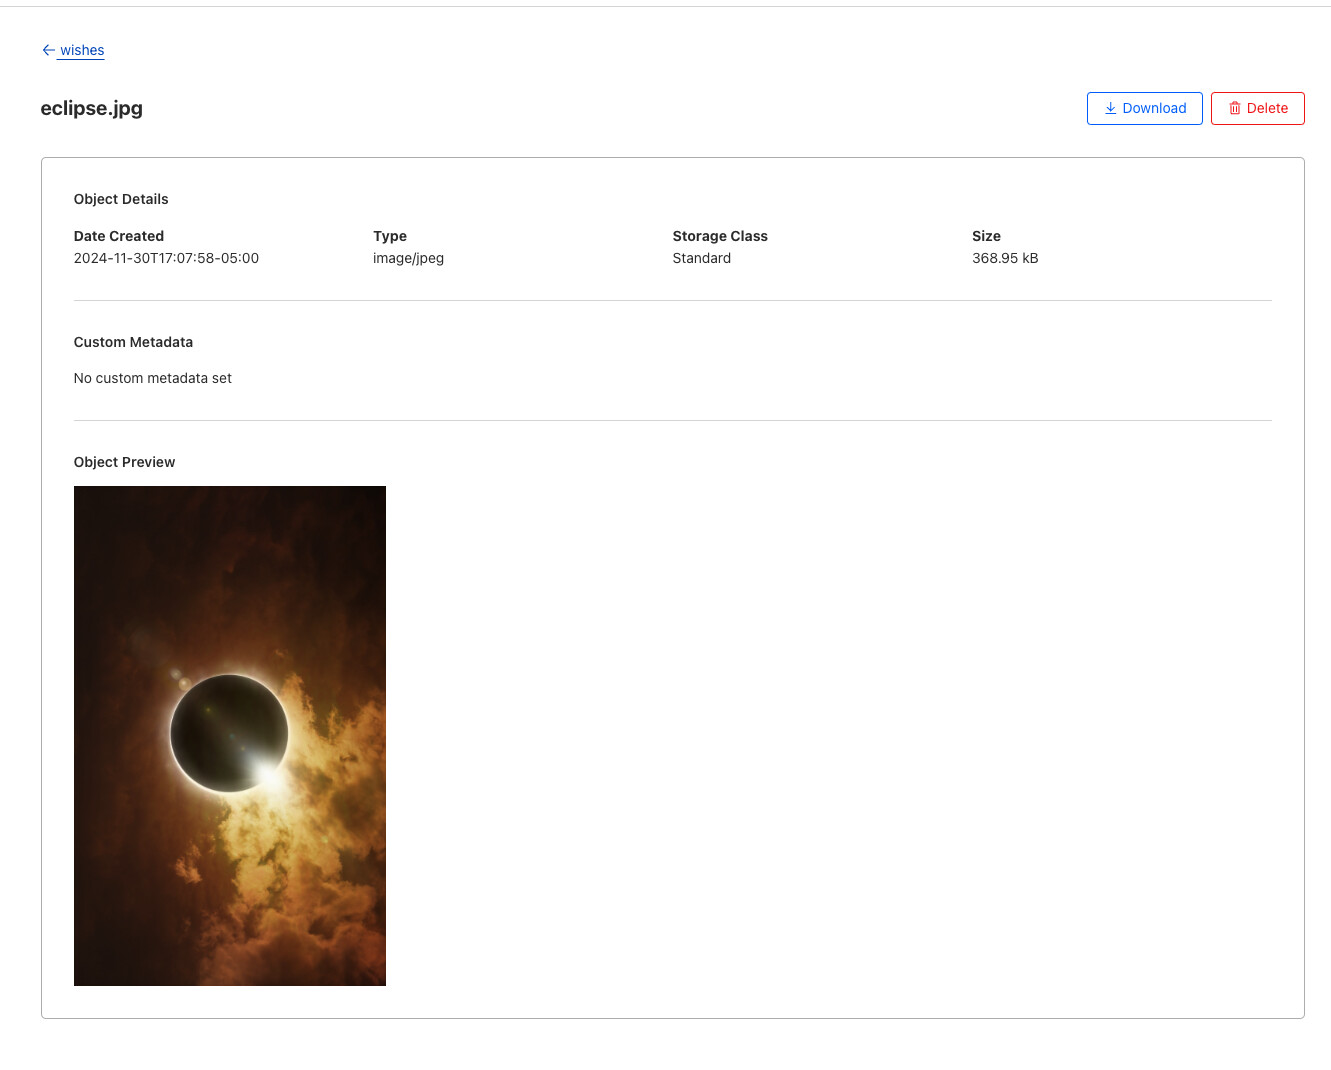Click the Object Details heading
This screenshot has width=1331, height=1070.
click(x=121, y=199)
